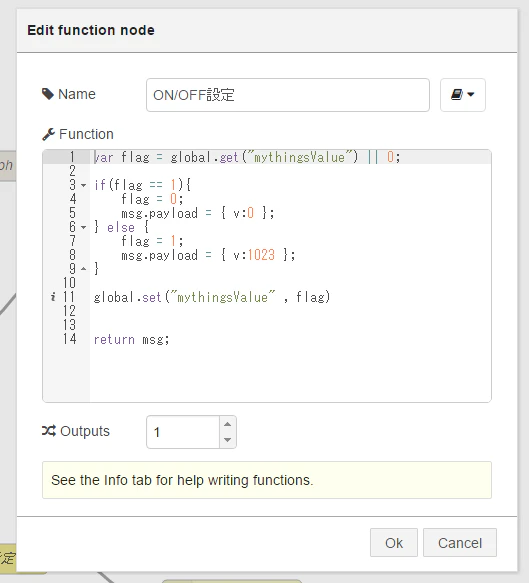Click the Outputs number field

pyautogui.click(x=183, y=432)
